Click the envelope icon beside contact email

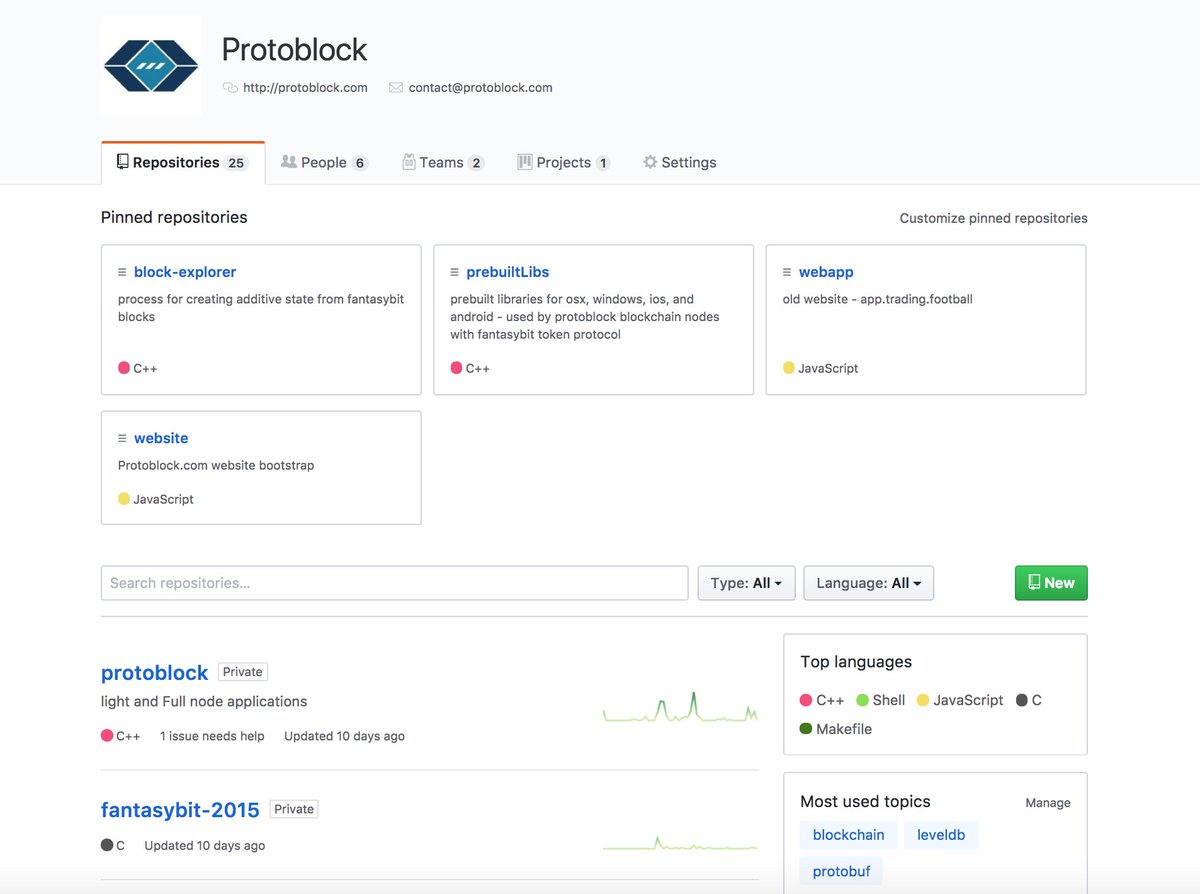396,88
